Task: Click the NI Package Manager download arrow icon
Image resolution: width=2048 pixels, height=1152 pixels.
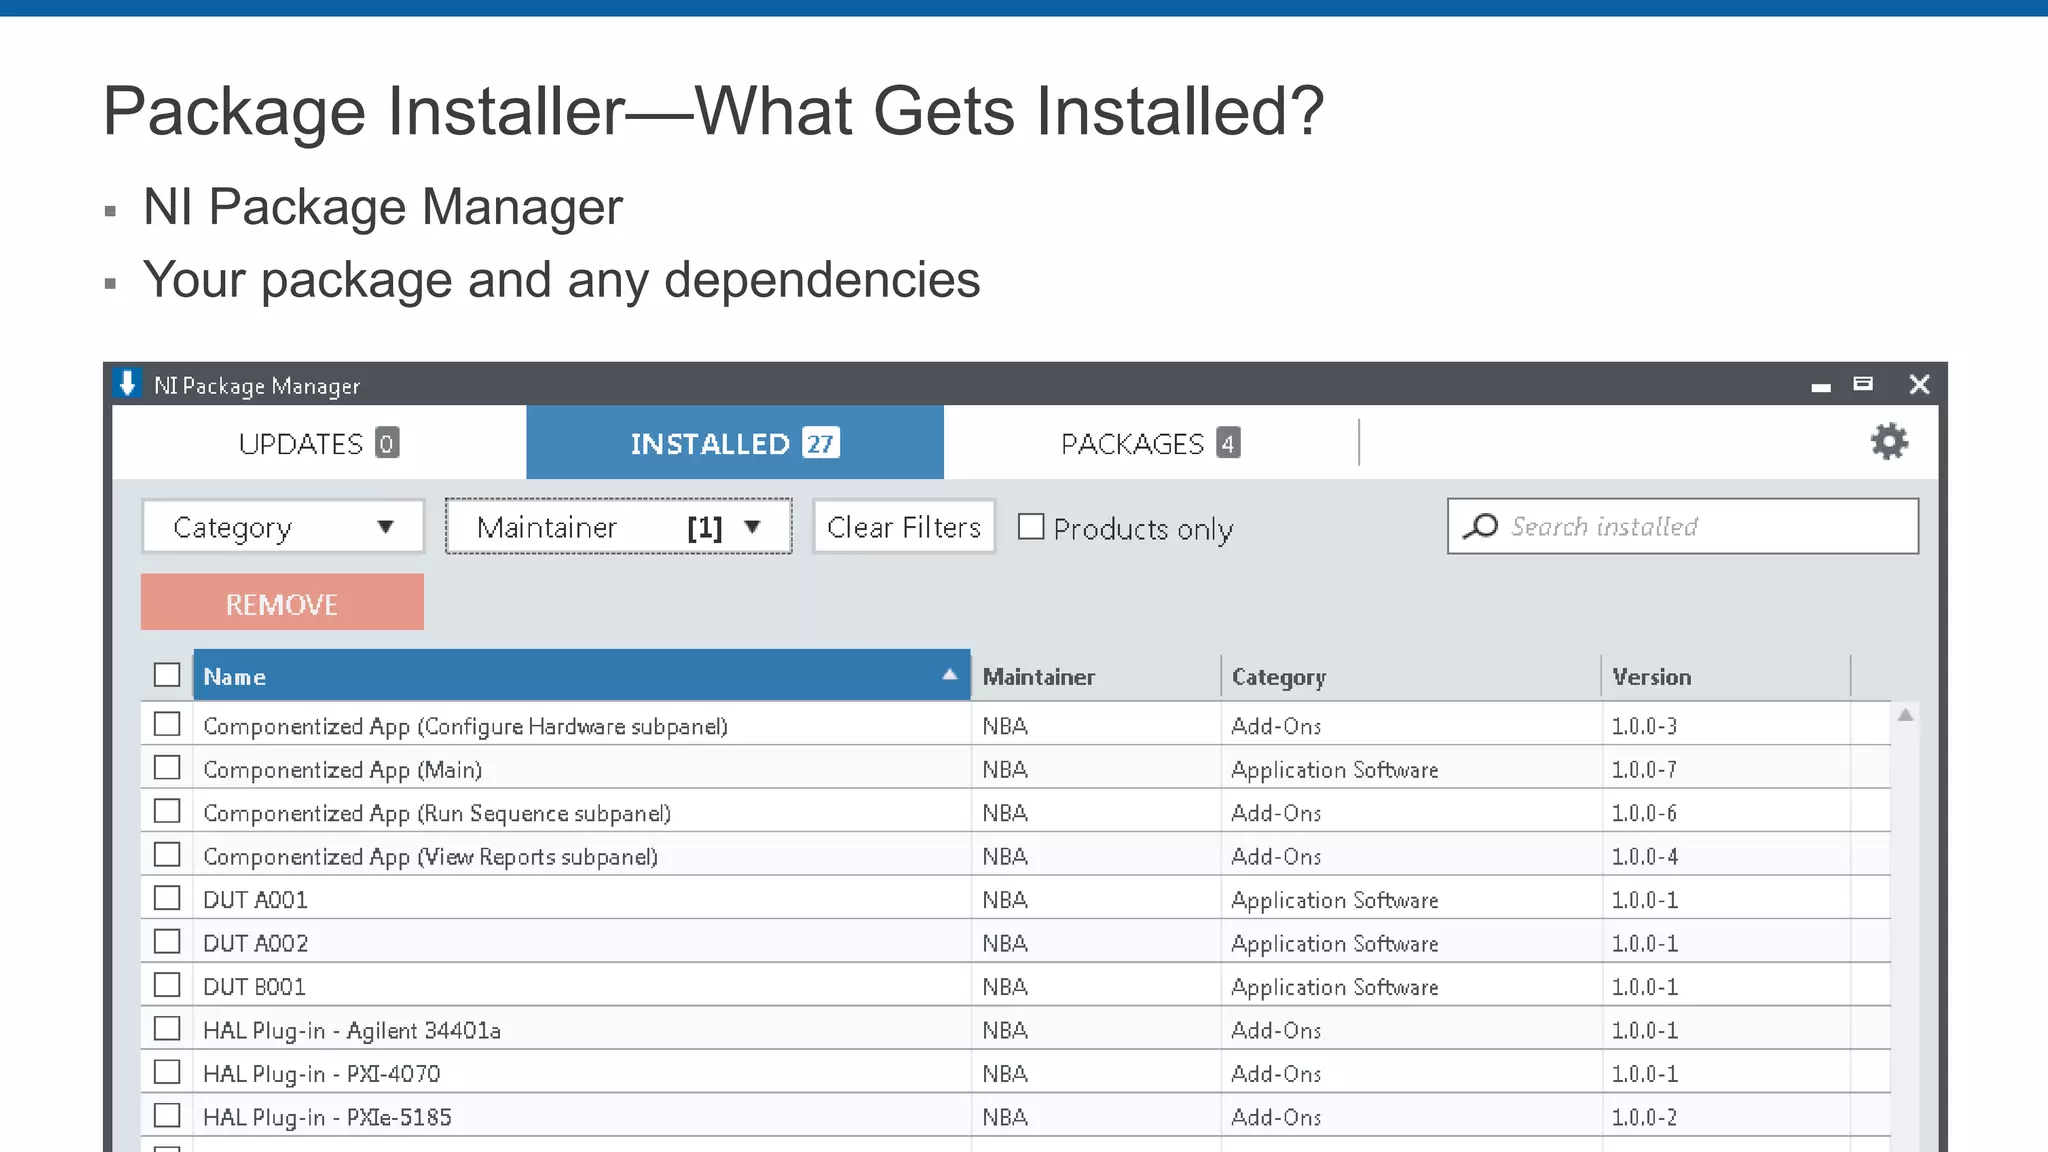Action: (x=127, y=383)
